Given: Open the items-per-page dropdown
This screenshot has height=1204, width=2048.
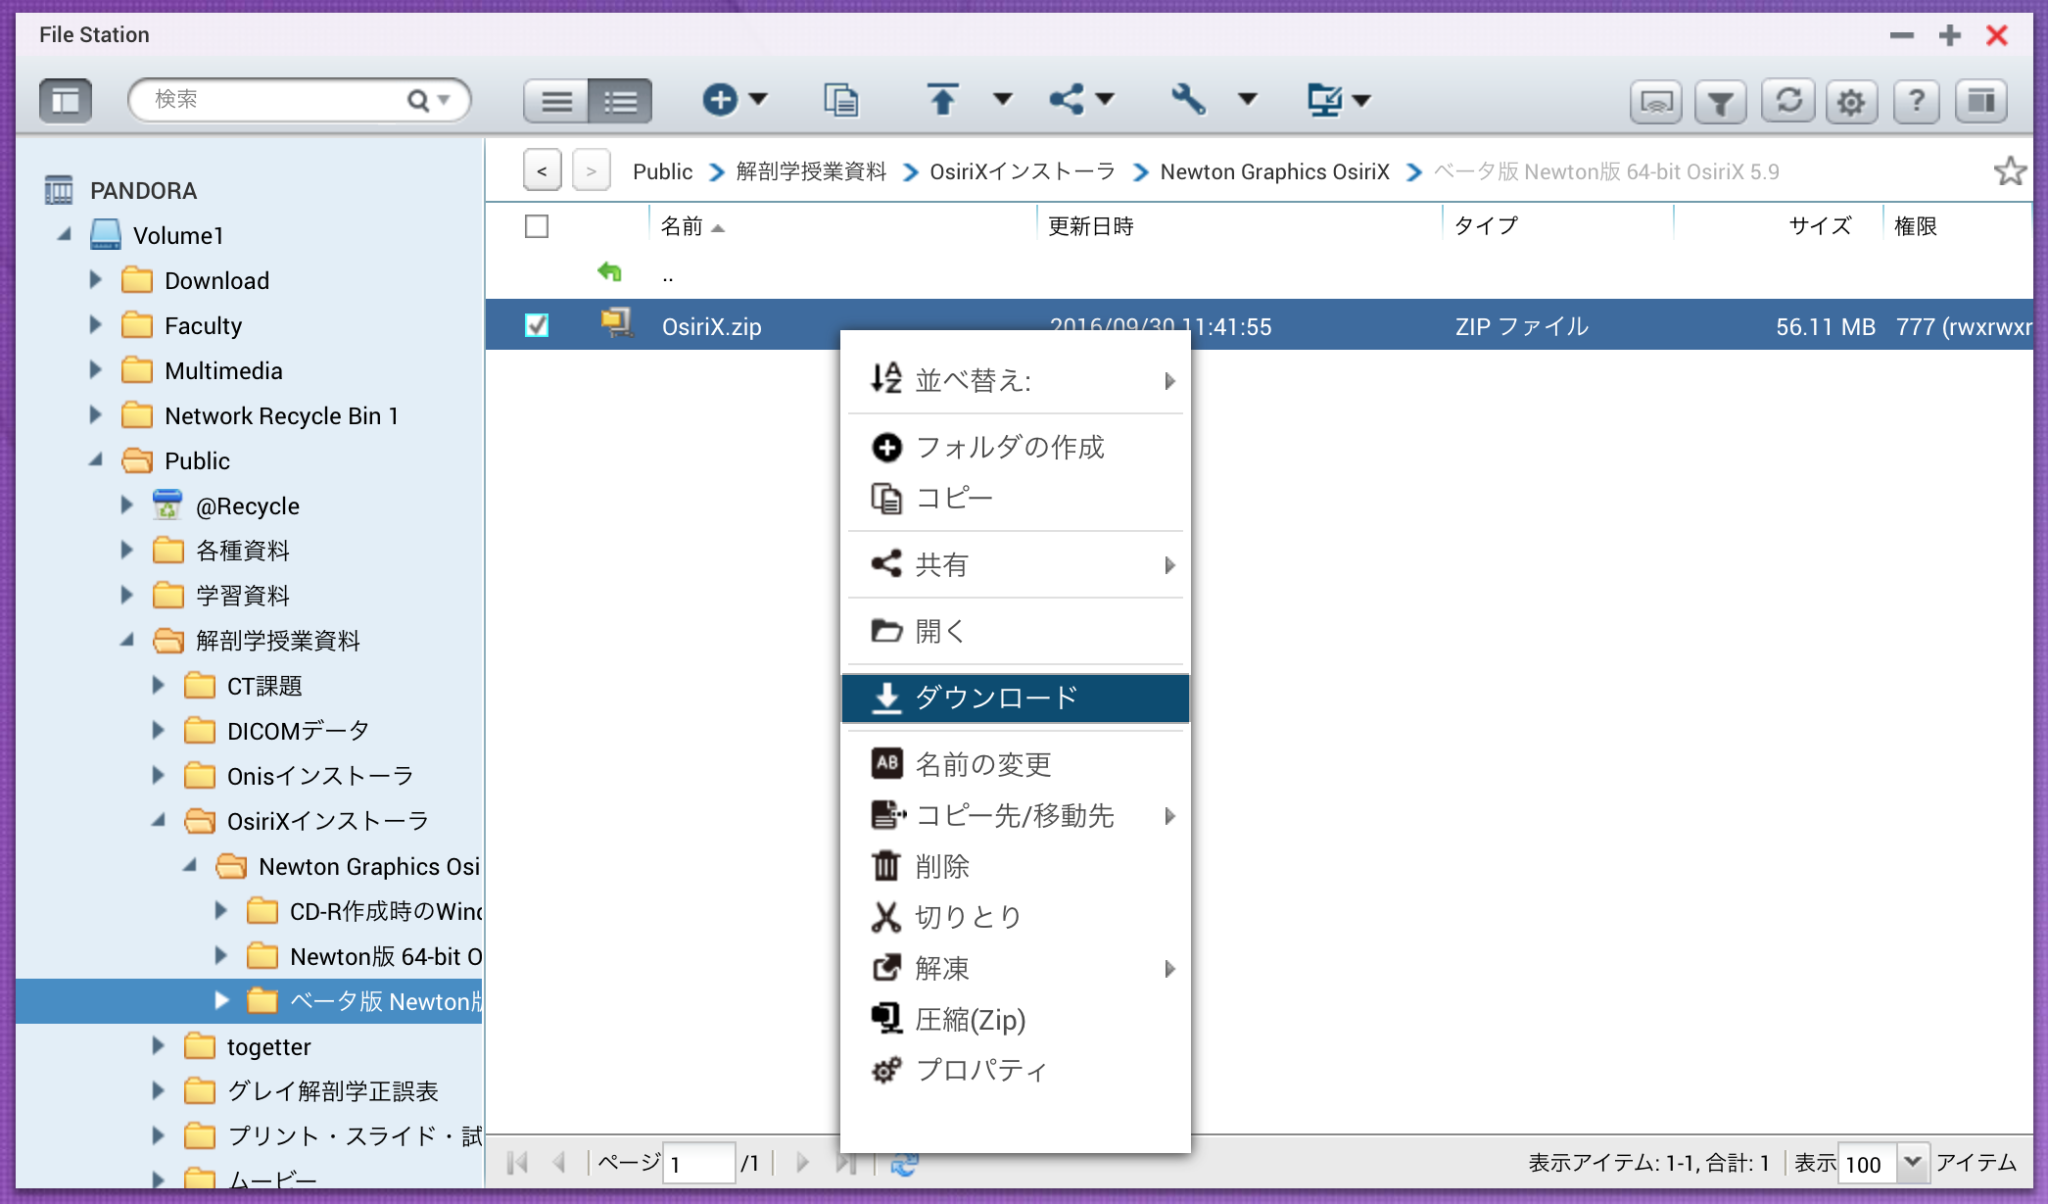Looking at the screenshot, I should click(1913, 1162).
